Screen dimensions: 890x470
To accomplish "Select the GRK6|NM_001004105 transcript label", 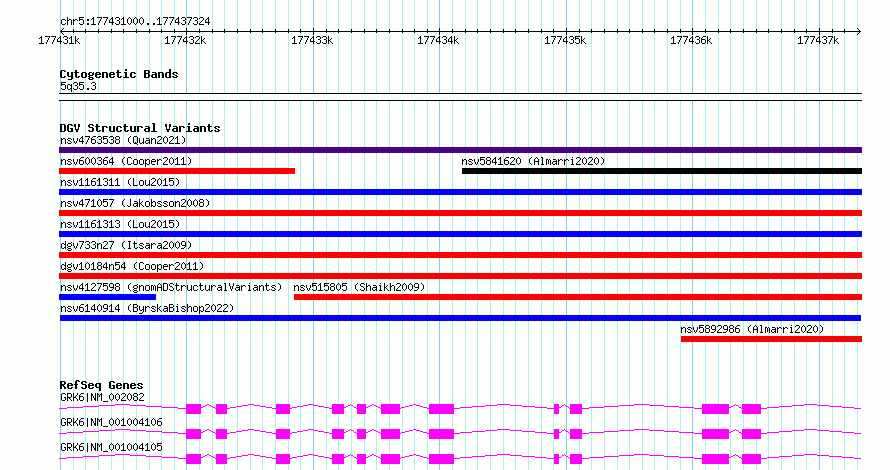I will (x=111, y=447).
